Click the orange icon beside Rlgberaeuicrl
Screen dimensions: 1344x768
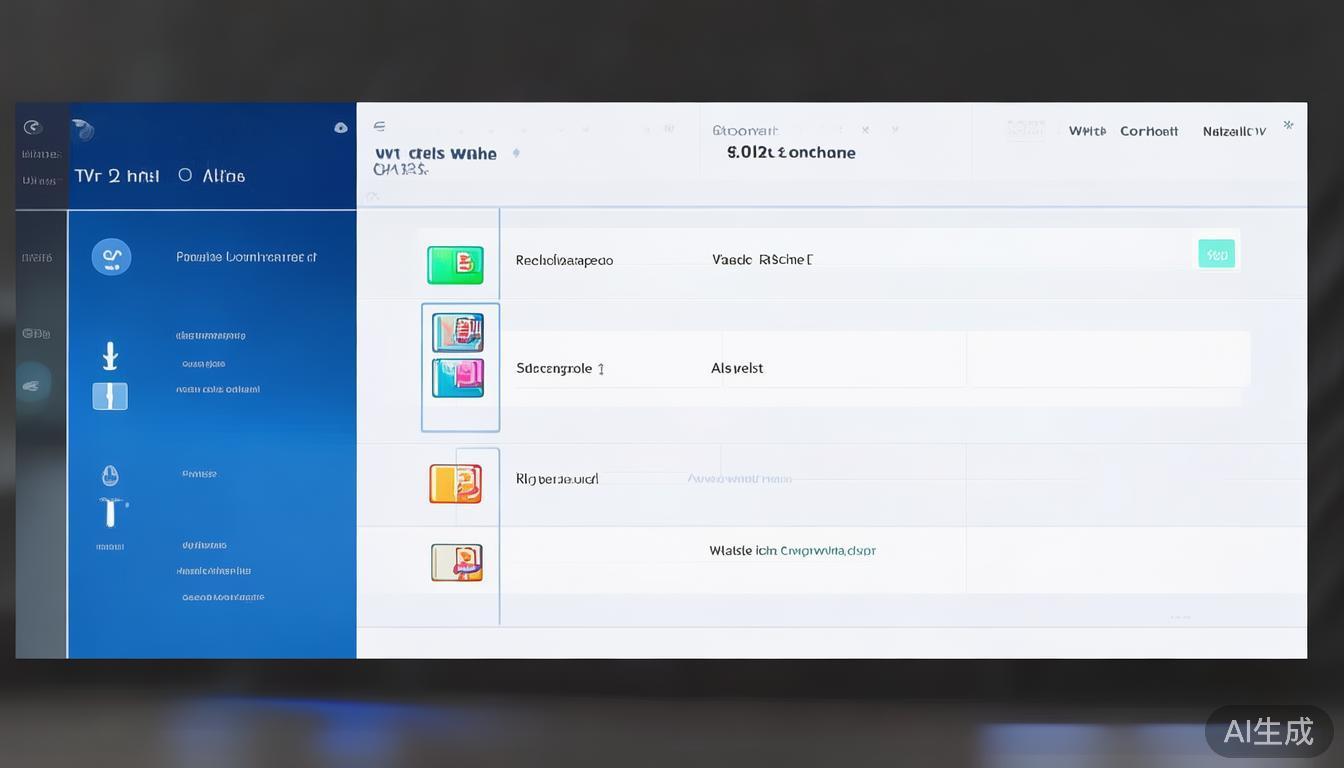pyautogui.click(x=455, y=484)
